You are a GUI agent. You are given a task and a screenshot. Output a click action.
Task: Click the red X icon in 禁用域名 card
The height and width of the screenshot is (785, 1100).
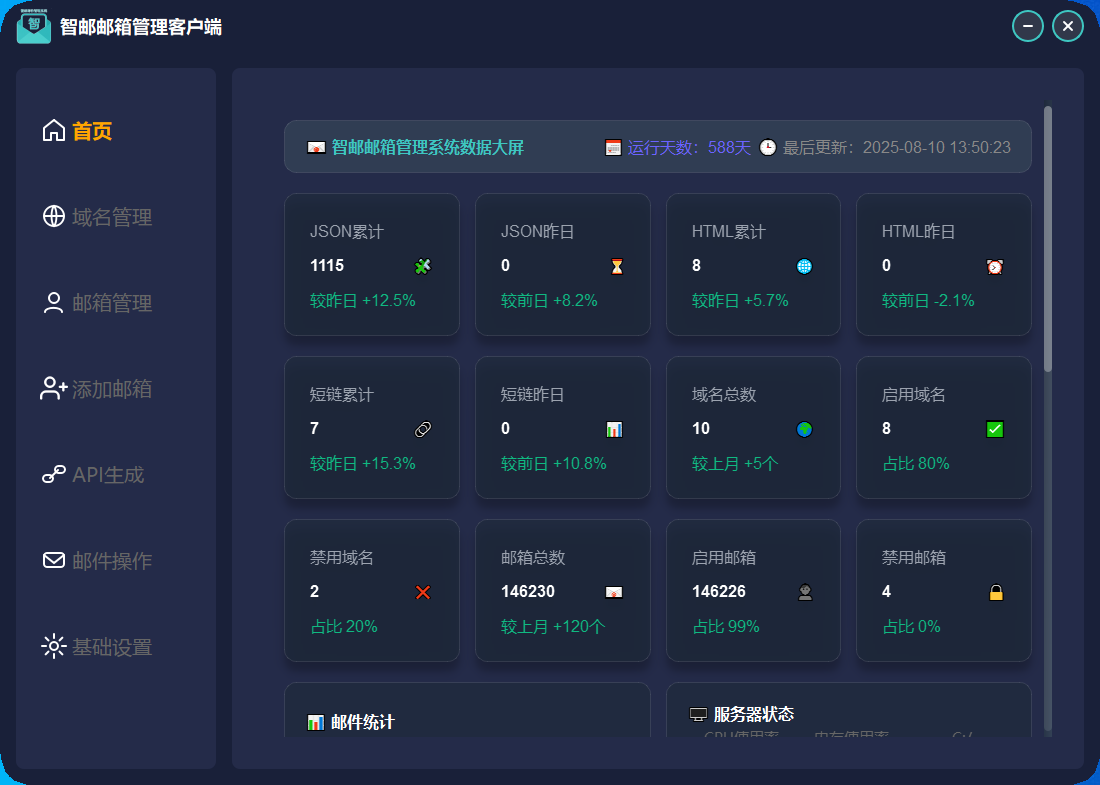(423, 592)
